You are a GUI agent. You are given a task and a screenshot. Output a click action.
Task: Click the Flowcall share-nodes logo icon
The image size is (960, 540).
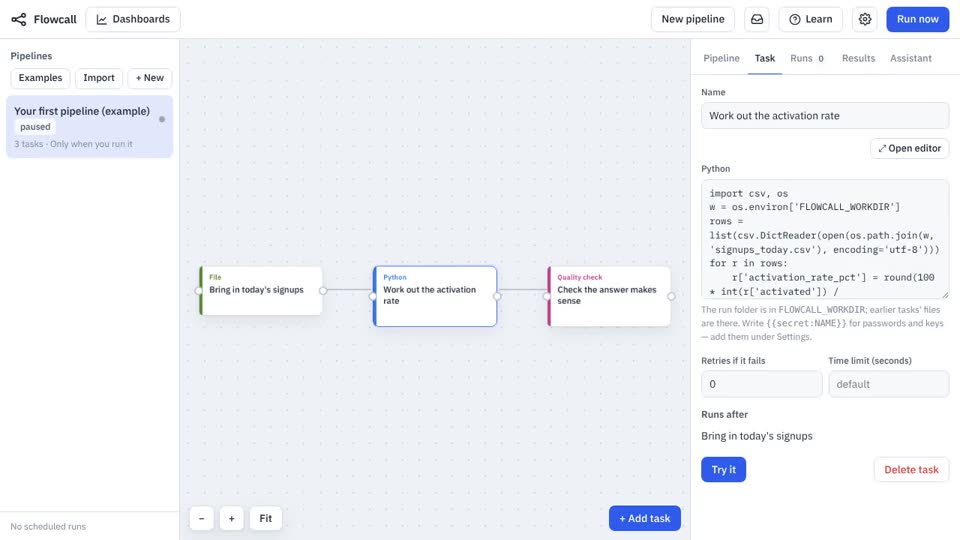[x=19, y=20]
